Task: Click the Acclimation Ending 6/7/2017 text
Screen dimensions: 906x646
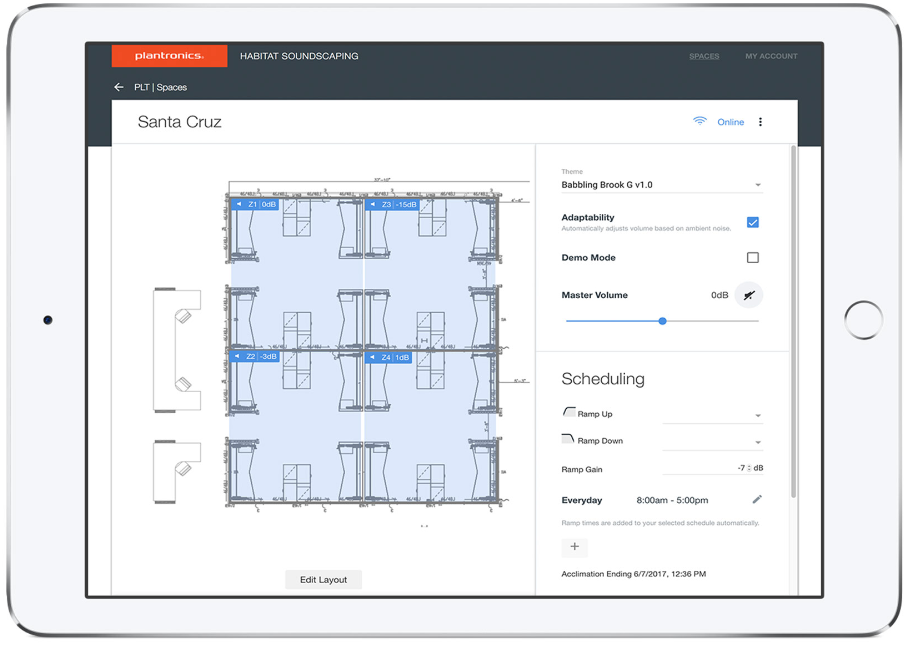Action: click(633, 574)
